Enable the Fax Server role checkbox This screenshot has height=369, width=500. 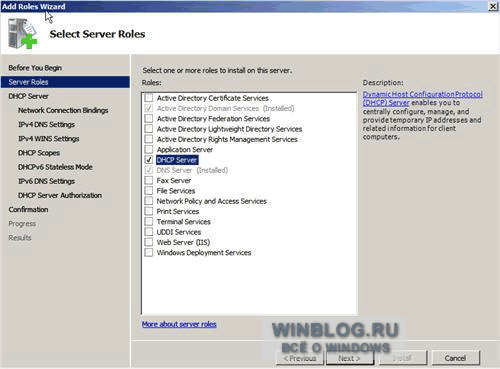149,180
